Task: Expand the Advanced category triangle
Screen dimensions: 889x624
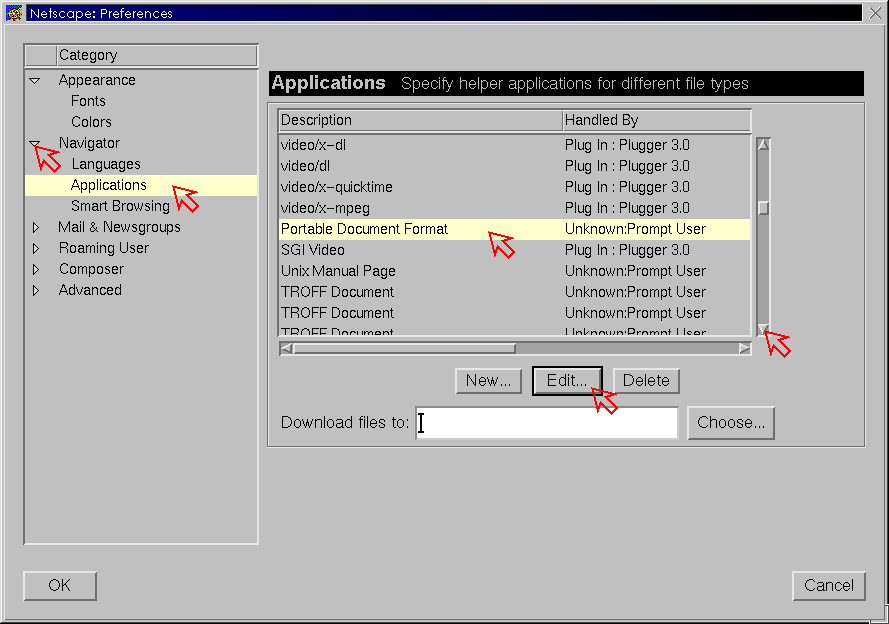Action: (36, 290)
